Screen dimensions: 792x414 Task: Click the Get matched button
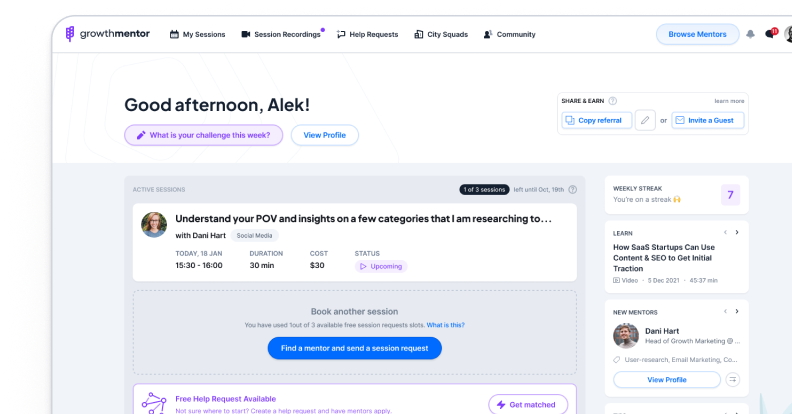[x=528, y=404]
